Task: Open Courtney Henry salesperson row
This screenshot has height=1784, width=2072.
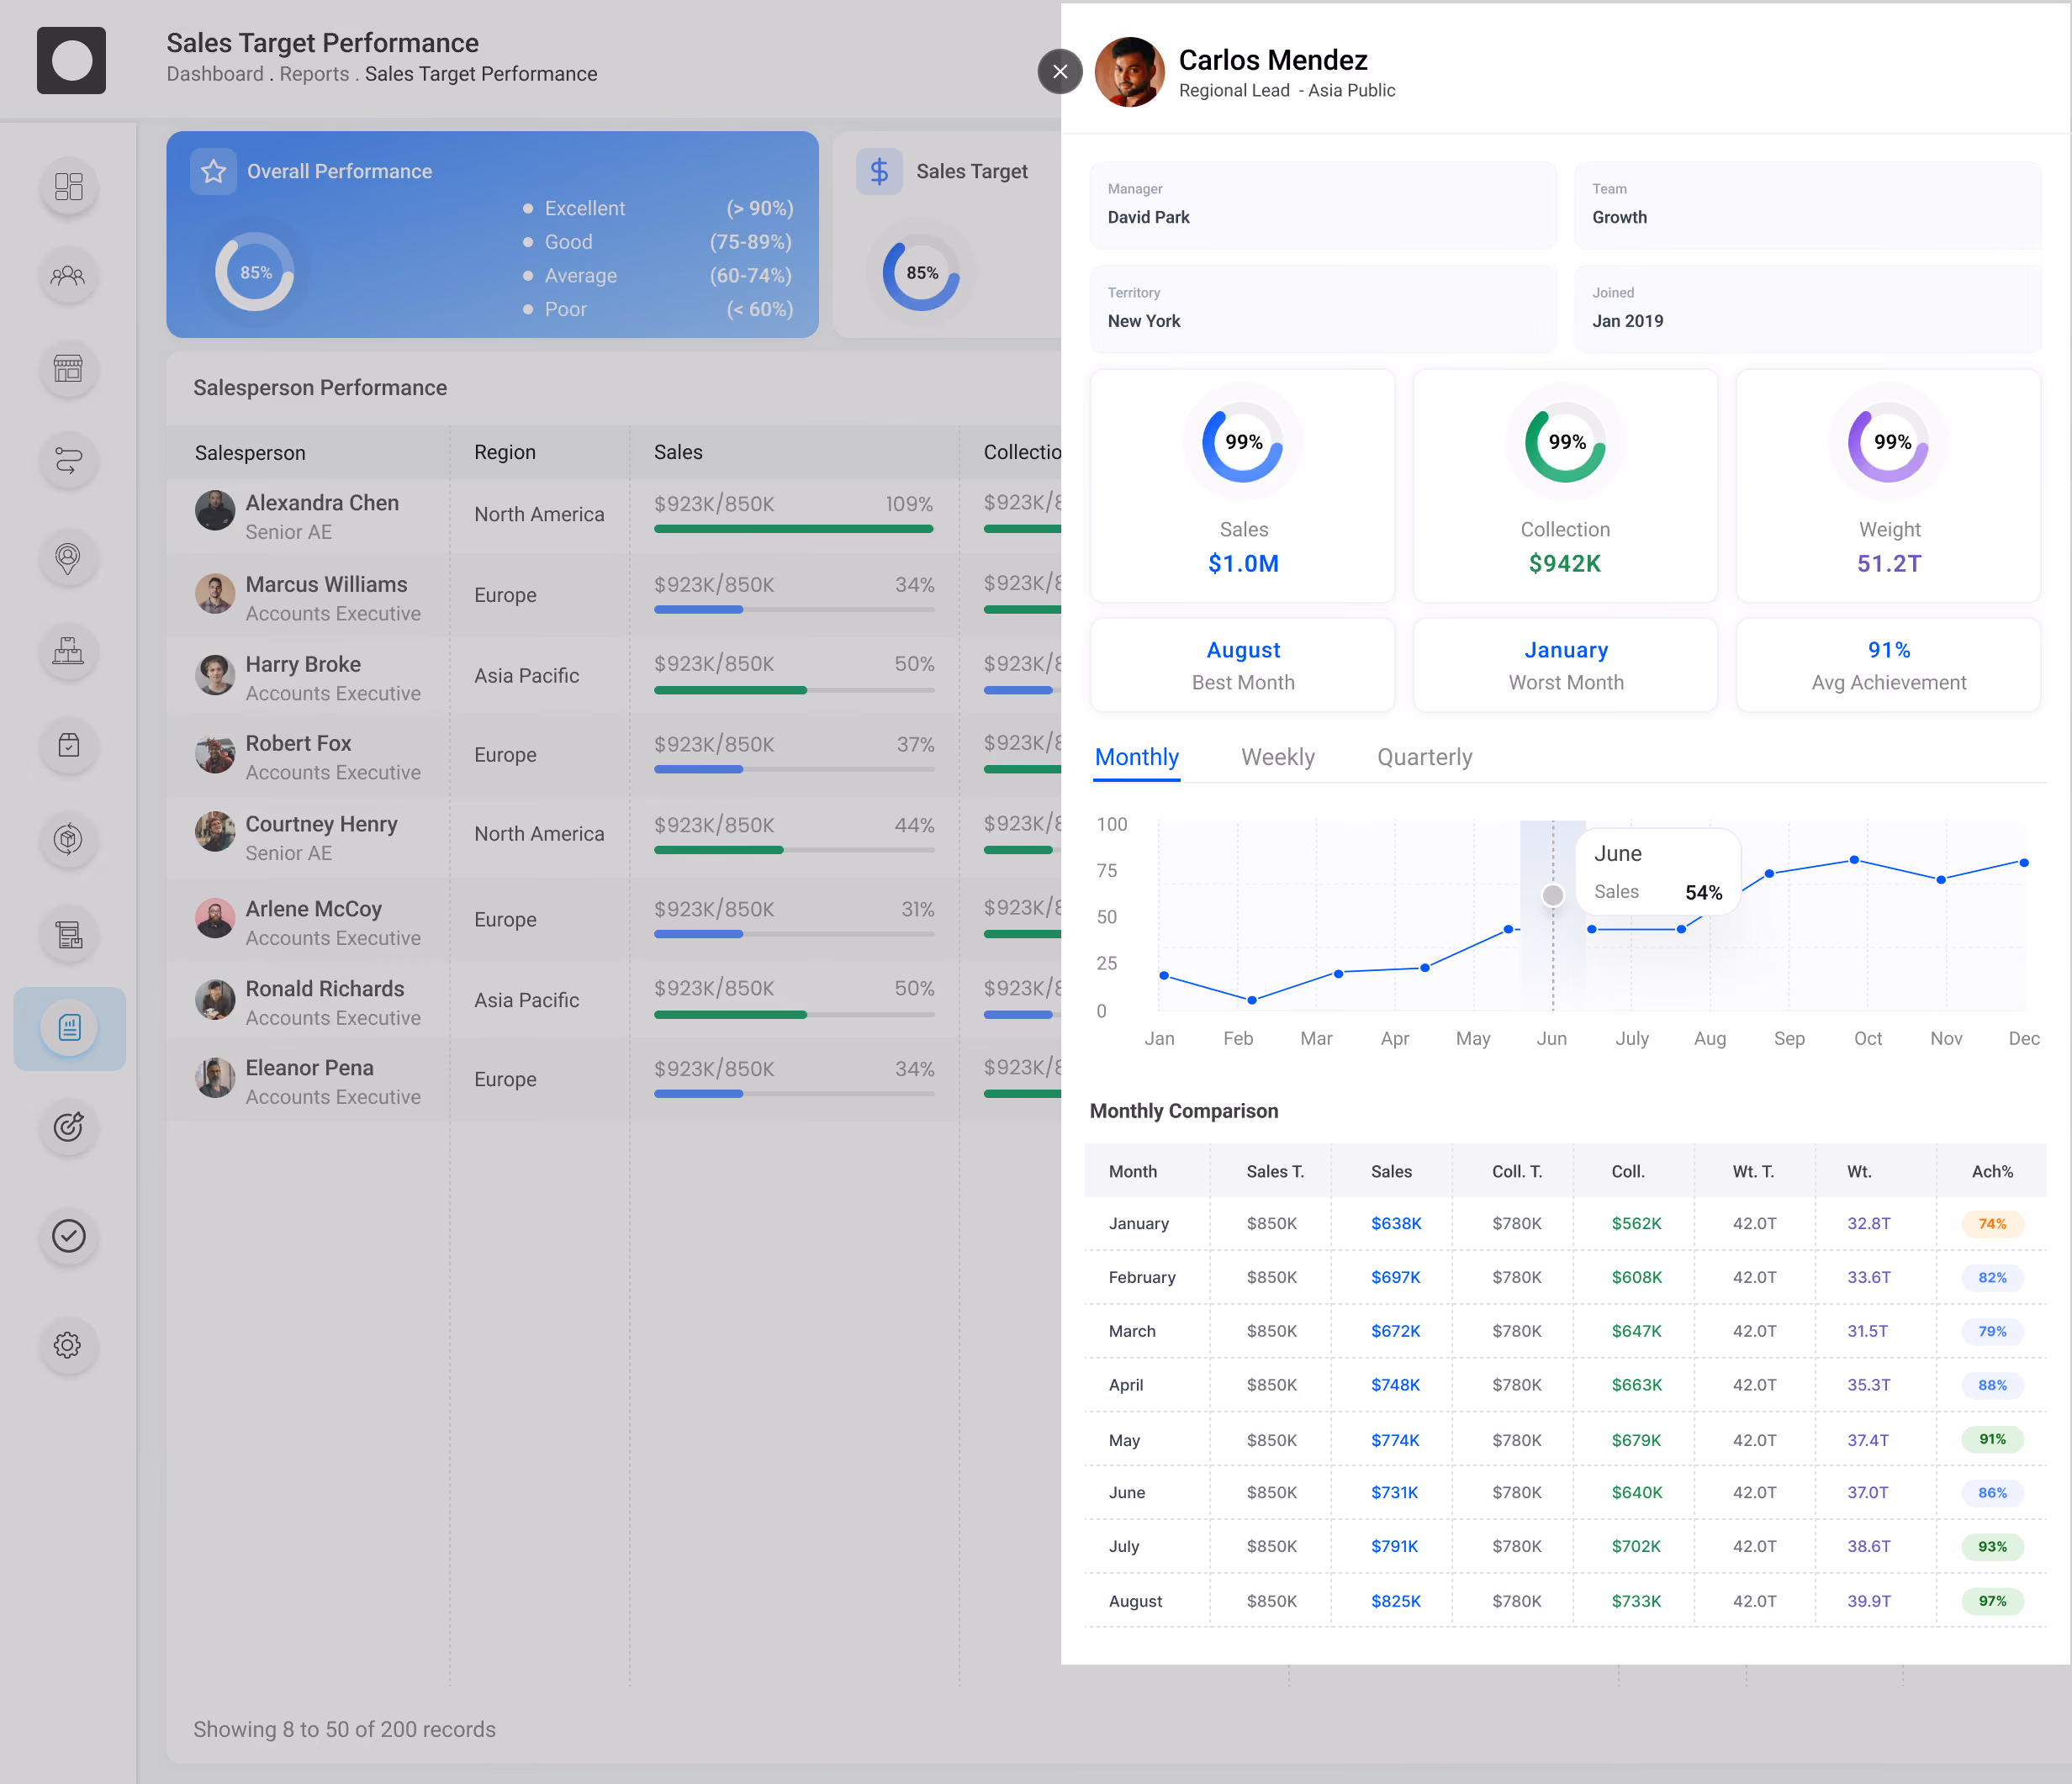Action: click(614, 837)
